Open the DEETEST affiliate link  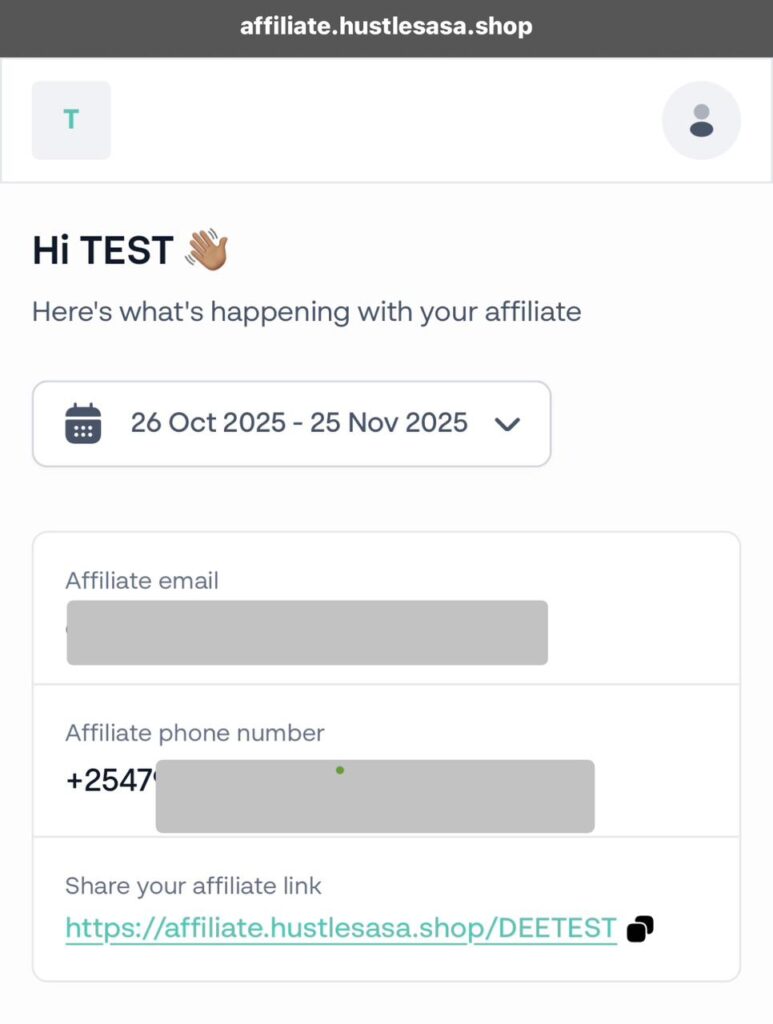(340, 929)
